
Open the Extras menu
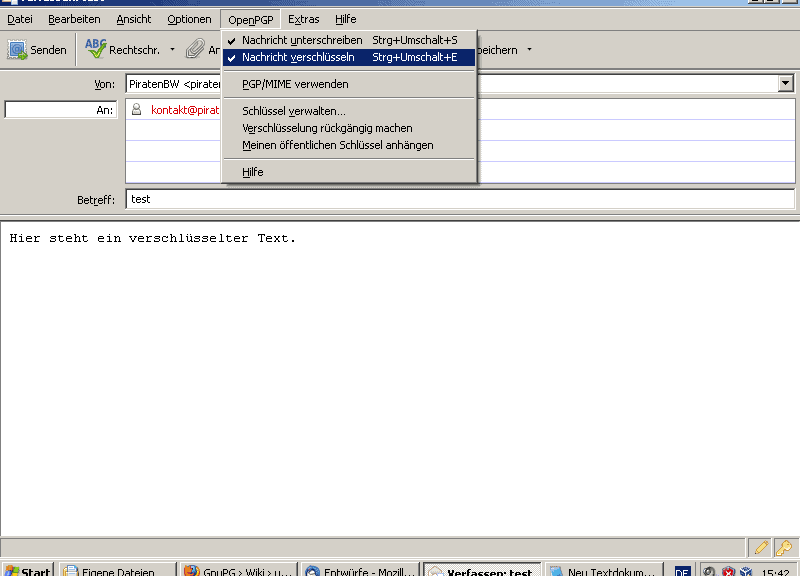304,19
